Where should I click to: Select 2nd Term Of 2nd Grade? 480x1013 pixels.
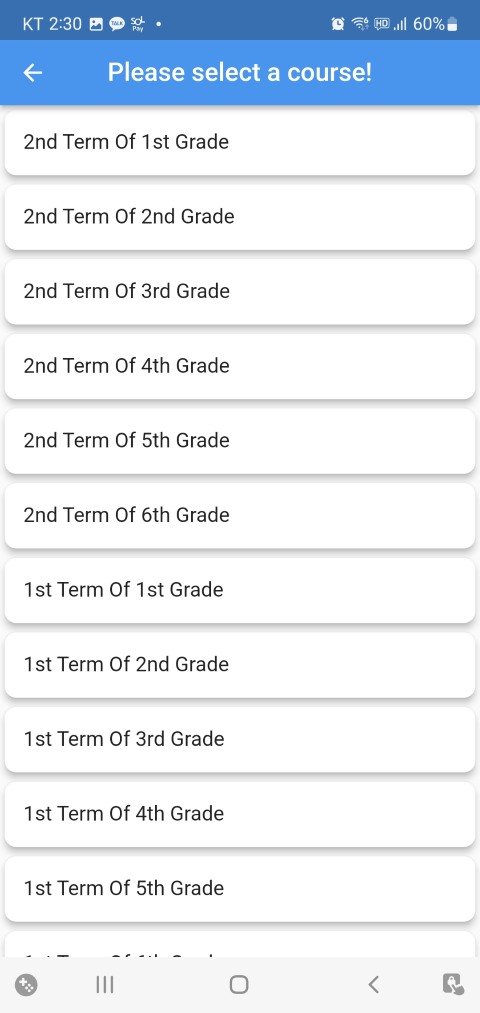(240, 217)
